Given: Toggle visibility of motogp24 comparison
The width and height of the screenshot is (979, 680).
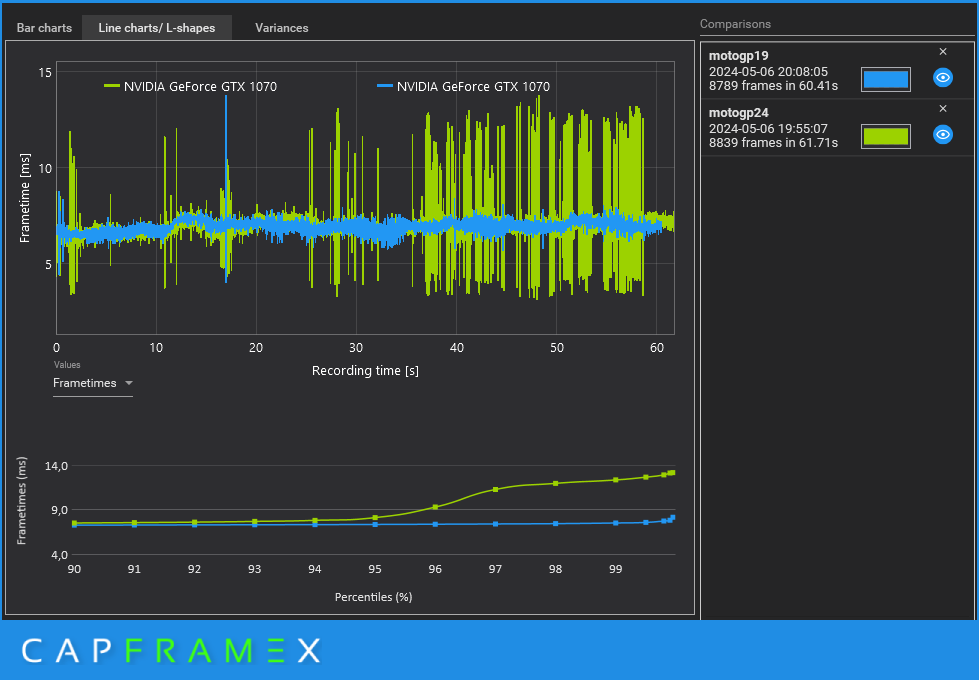Looking at the screenshot, I should (x=942, y=135).
